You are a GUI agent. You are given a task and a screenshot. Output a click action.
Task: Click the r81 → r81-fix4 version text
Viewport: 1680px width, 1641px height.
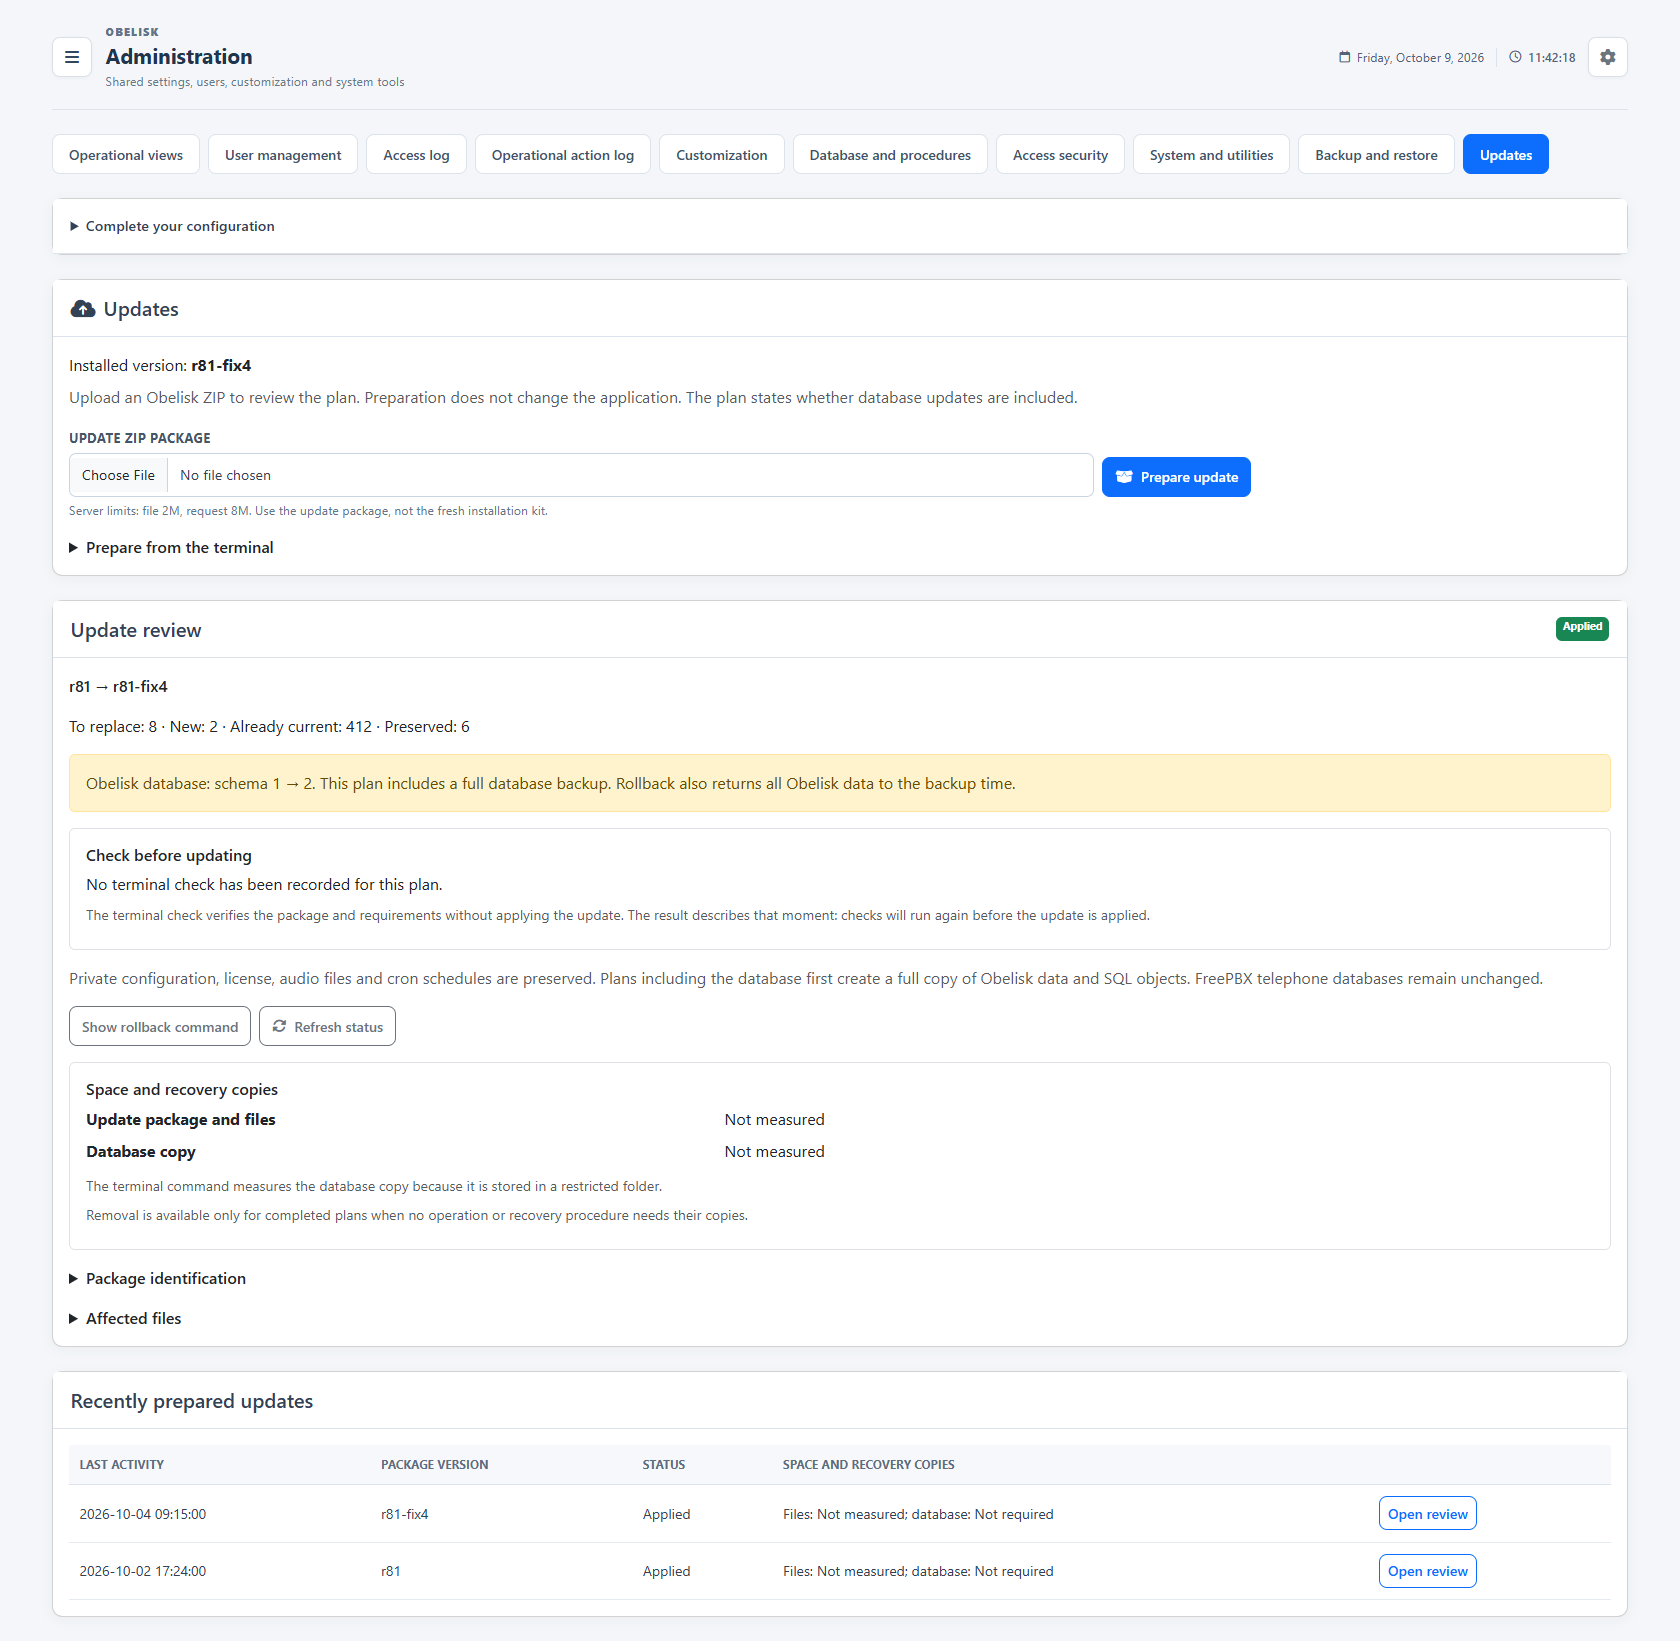tap(118, 687)
